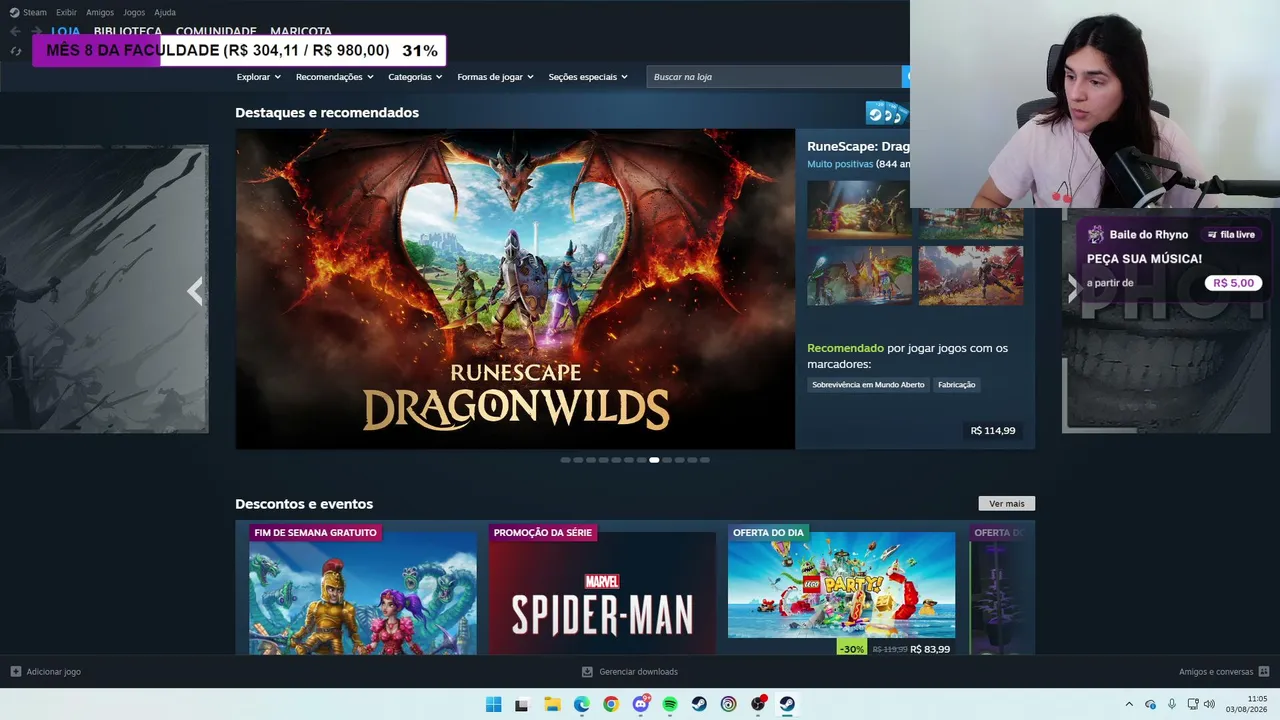The image size is (1280, 720).
Task: Open the Amigos menu
Action: 100,13
